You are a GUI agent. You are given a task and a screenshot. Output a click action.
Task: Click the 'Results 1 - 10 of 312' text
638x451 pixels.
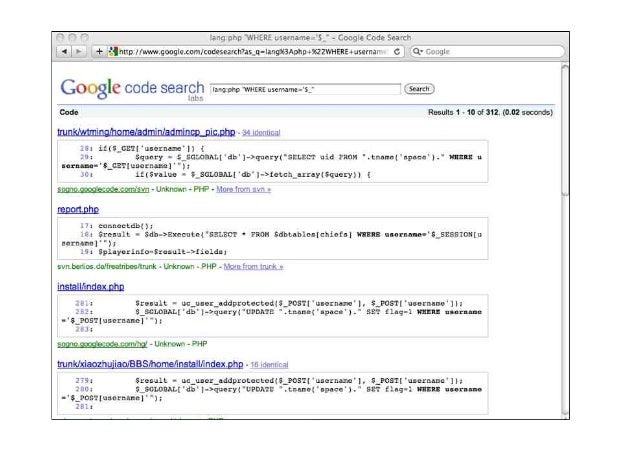pos(463,112)
